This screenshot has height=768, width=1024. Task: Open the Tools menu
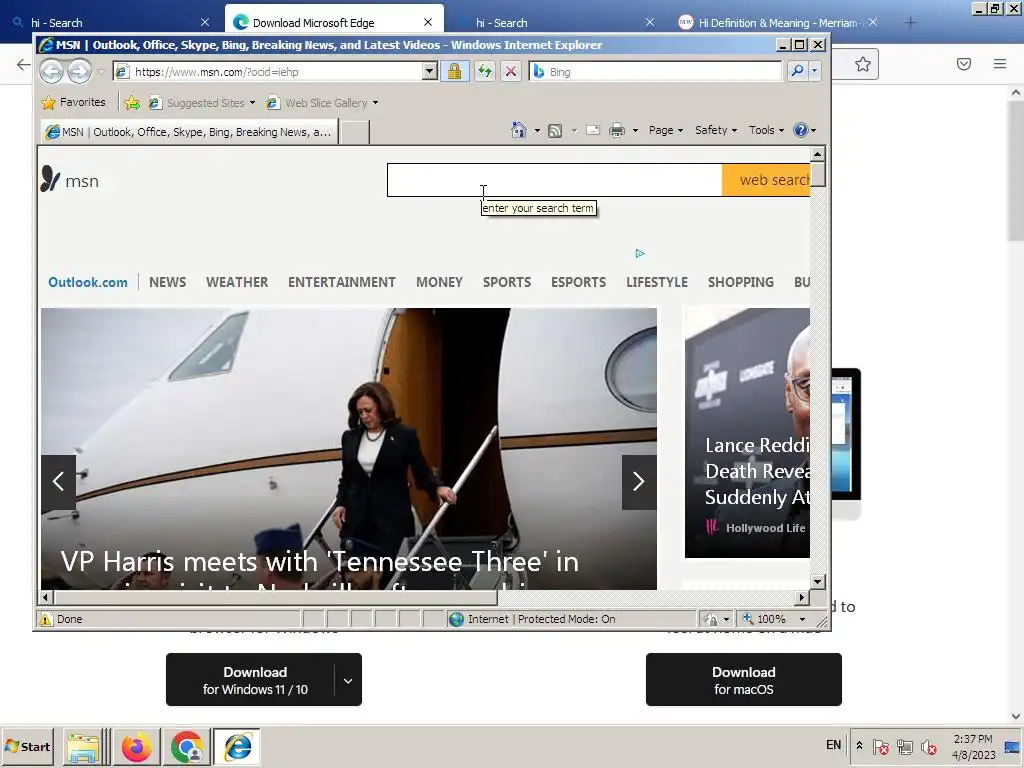[766, 130]
